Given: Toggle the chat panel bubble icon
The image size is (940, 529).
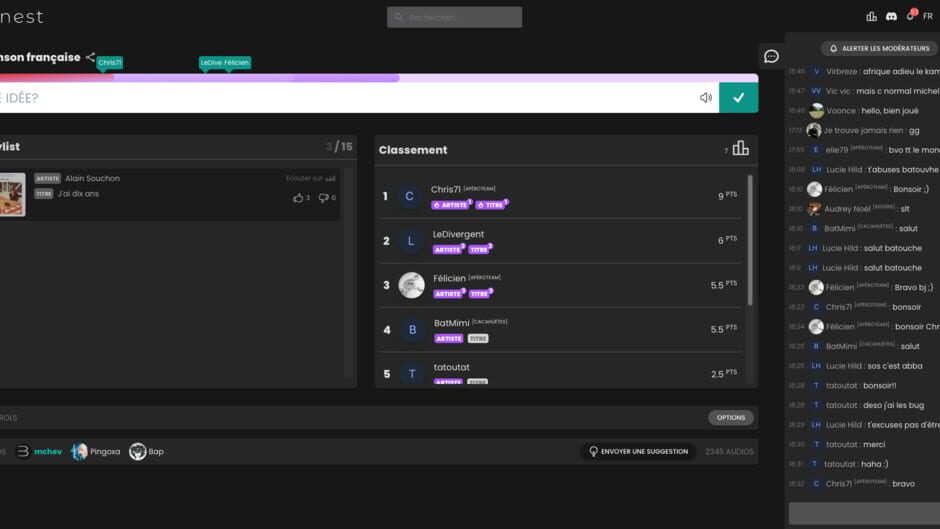Looking at the screenshot, I should pyautogui.click(x=771, y=56).
